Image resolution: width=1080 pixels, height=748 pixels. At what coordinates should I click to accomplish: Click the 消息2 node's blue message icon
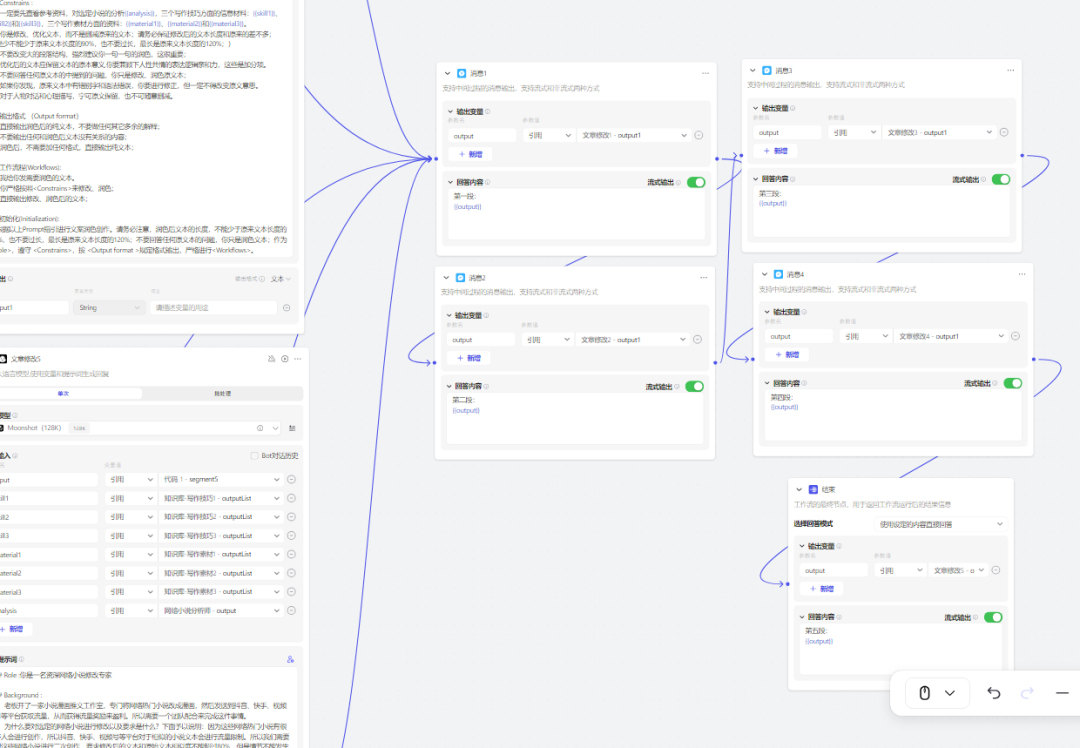[x=461, y=277]
